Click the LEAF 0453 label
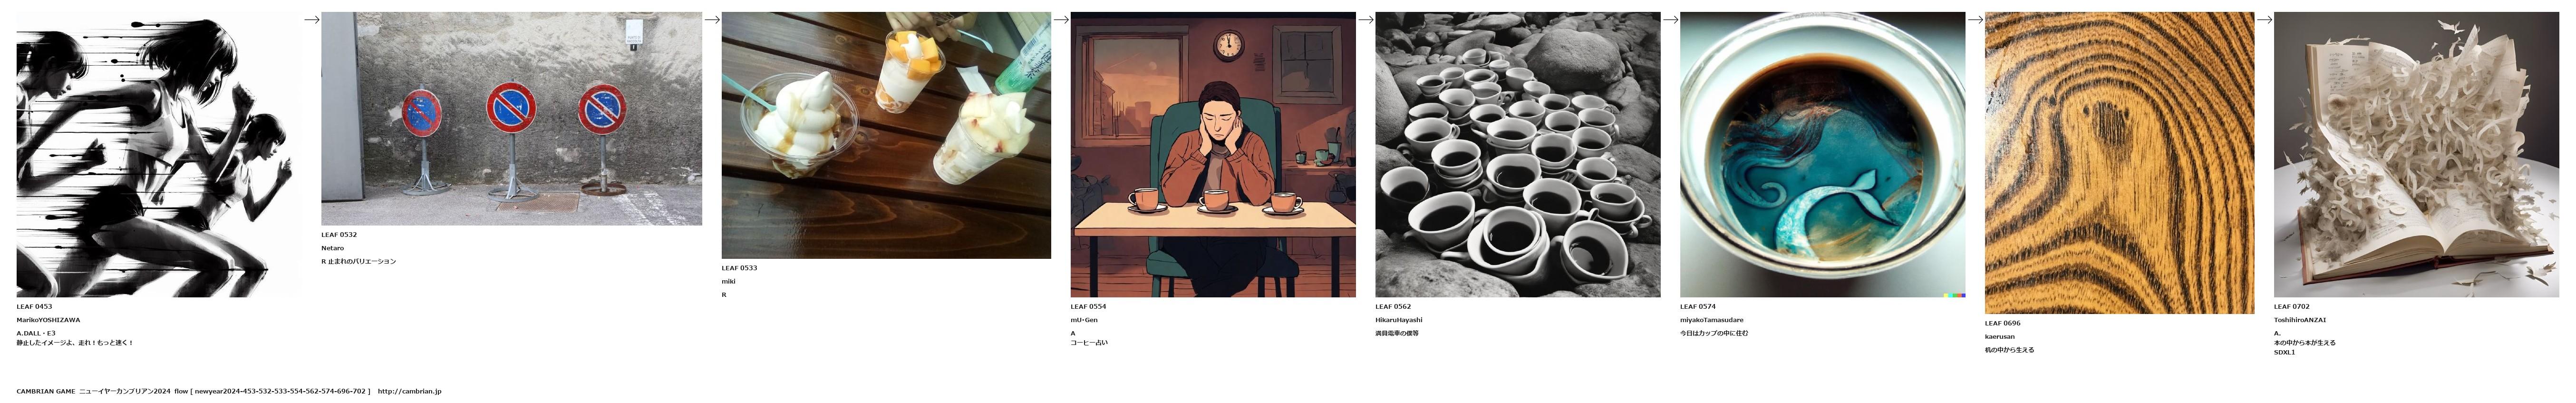 [34, 307]
